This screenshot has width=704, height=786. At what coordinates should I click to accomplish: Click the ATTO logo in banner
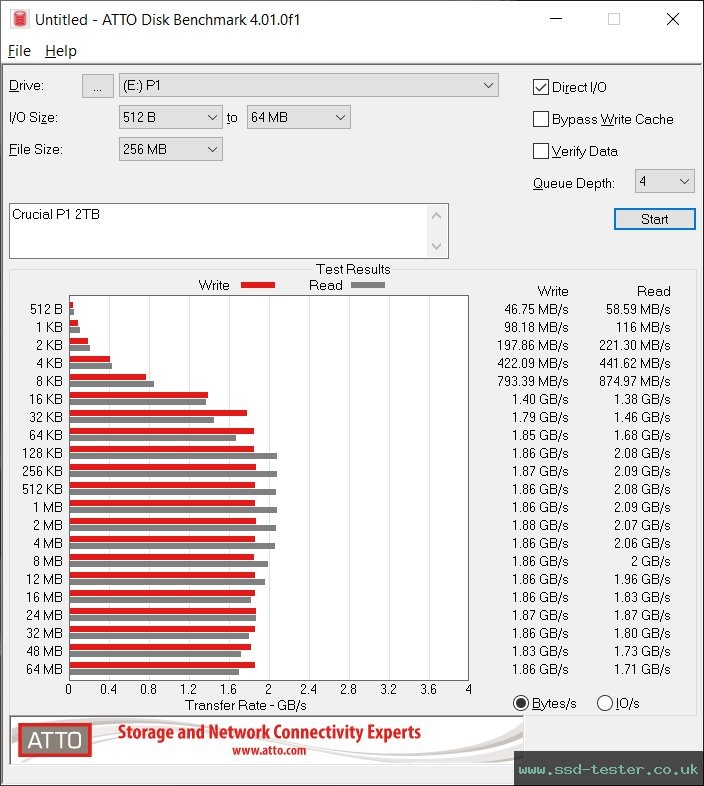(55, 740)
